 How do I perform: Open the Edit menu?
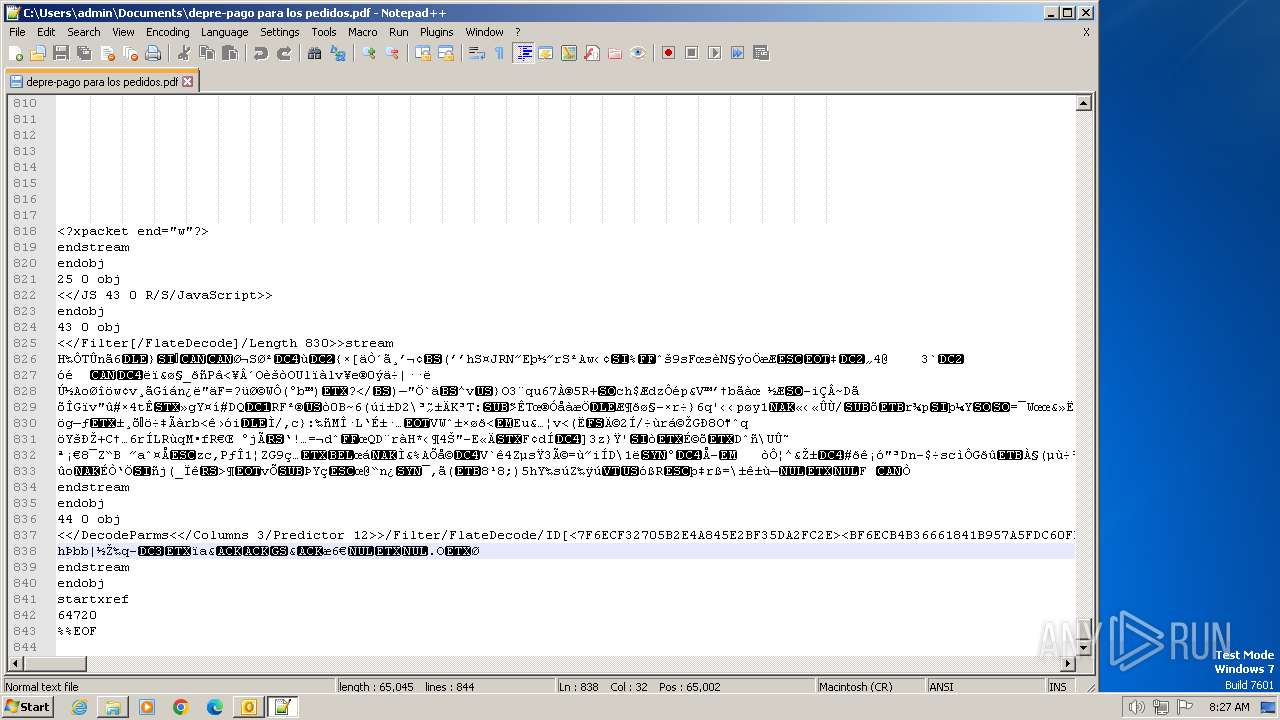tap(46, 32)
